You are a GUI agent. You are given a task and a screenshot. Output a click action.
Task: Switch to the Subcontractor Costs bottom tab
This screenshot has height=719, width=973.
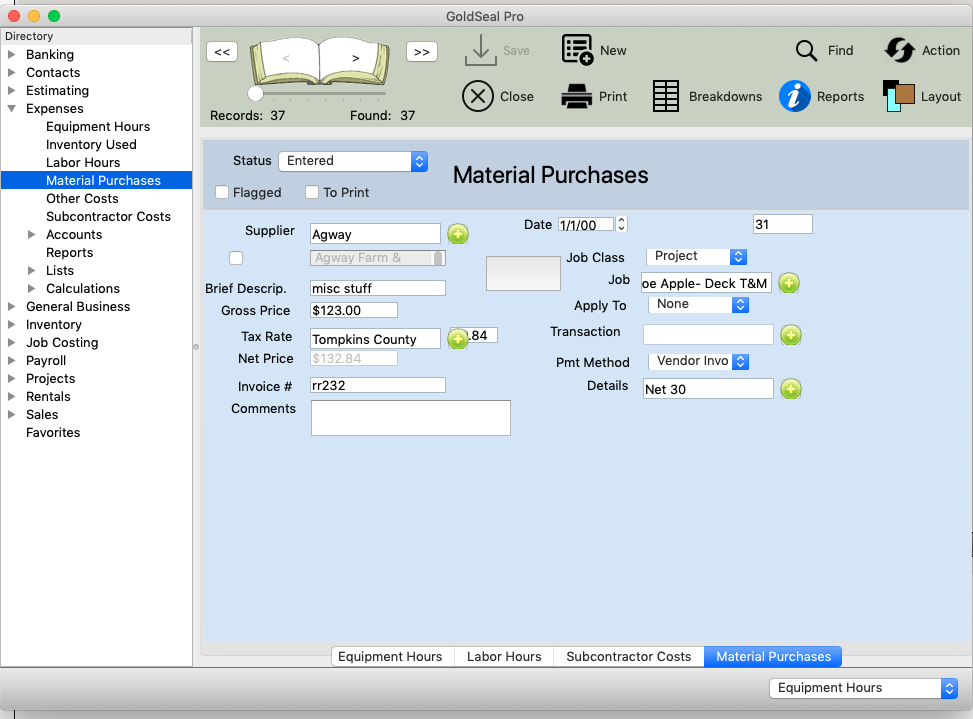tap(629, 656)
